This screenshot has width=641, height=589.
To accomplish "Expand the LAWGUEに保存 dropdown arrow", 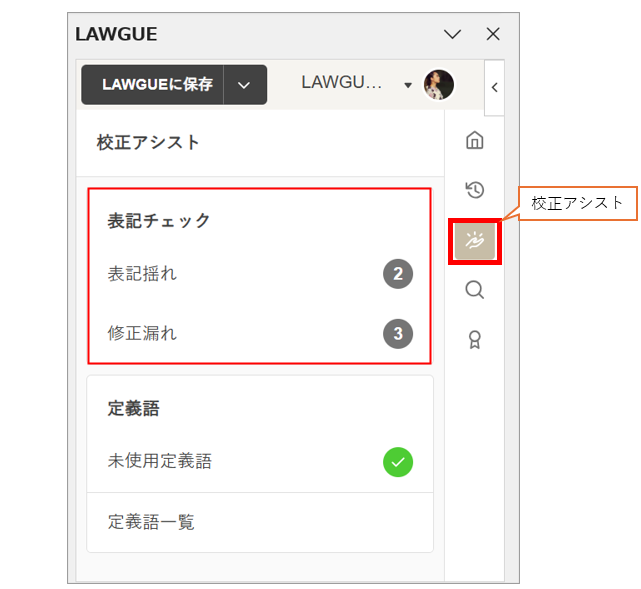I will tap(245, 85).
